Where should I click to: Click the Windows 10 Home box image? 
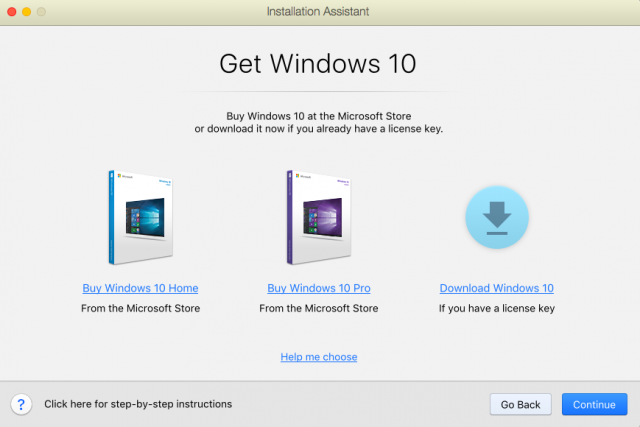[x=141, y=217]
